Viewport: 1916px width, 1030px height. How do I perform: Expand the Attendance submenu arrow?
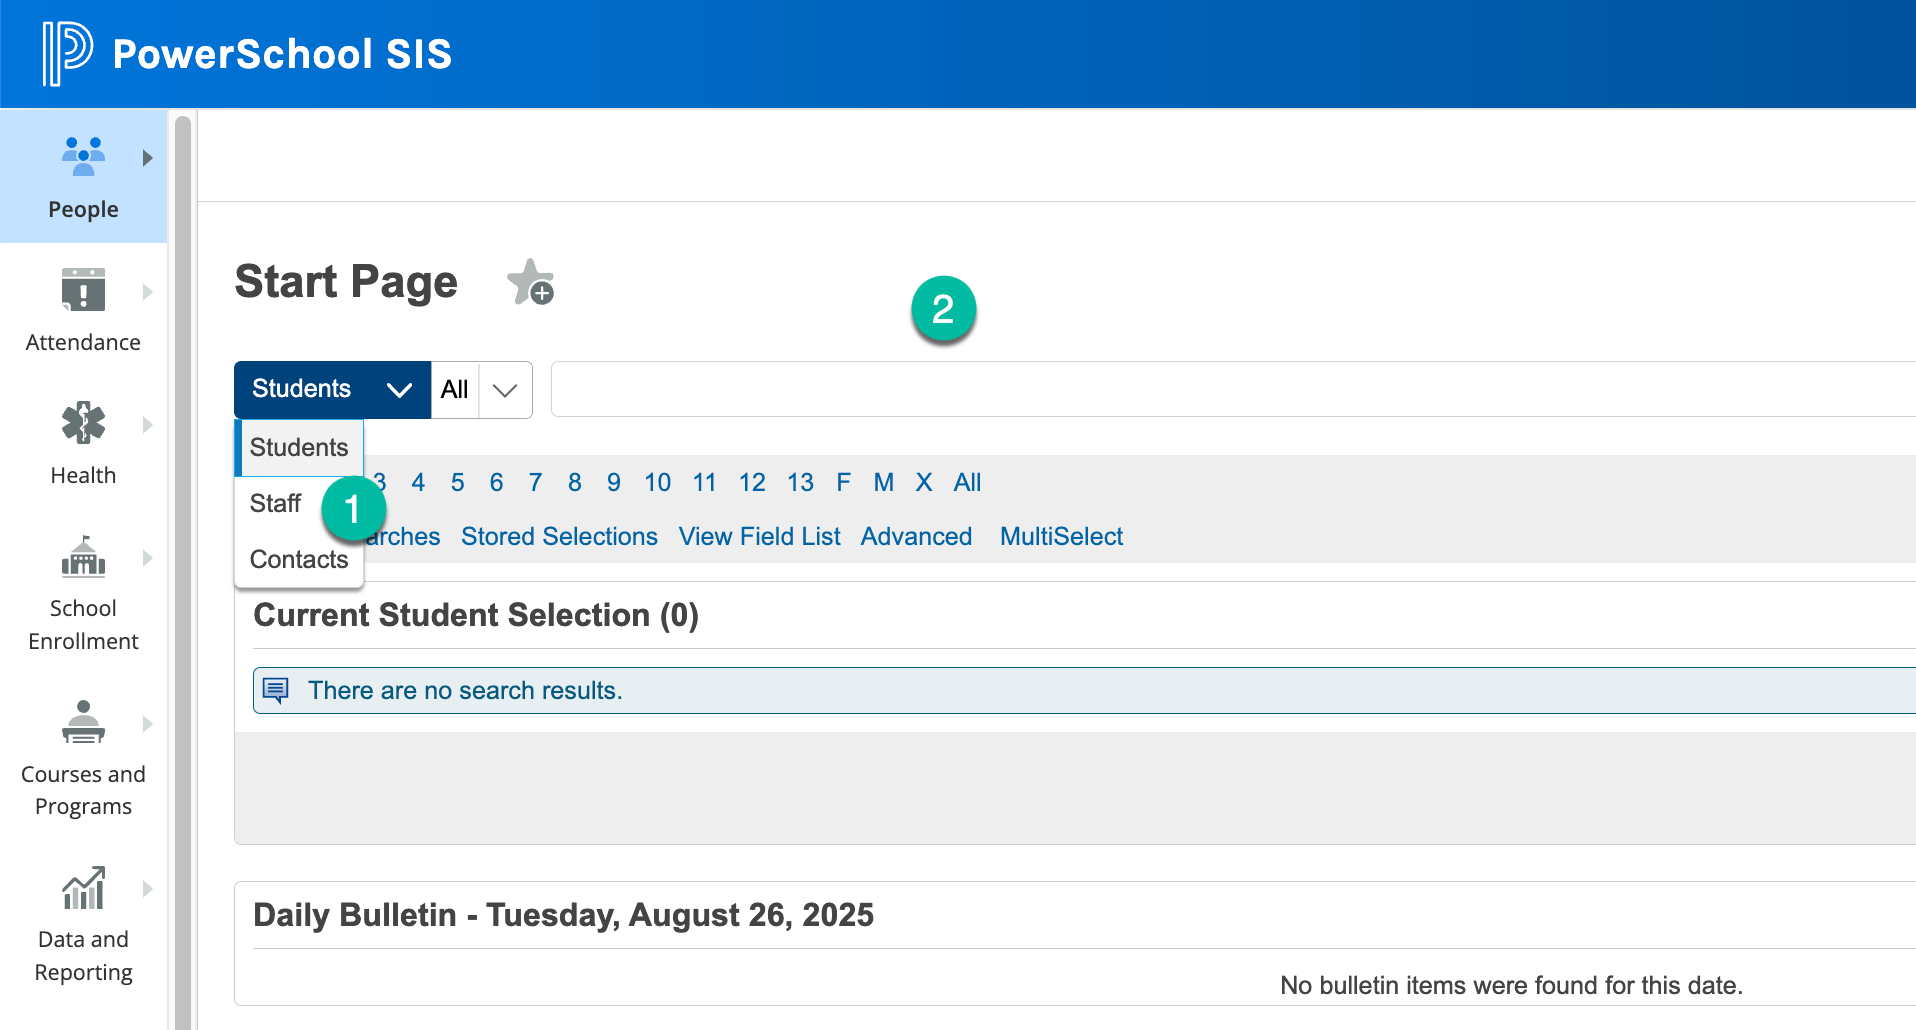(x=148, y=292)
